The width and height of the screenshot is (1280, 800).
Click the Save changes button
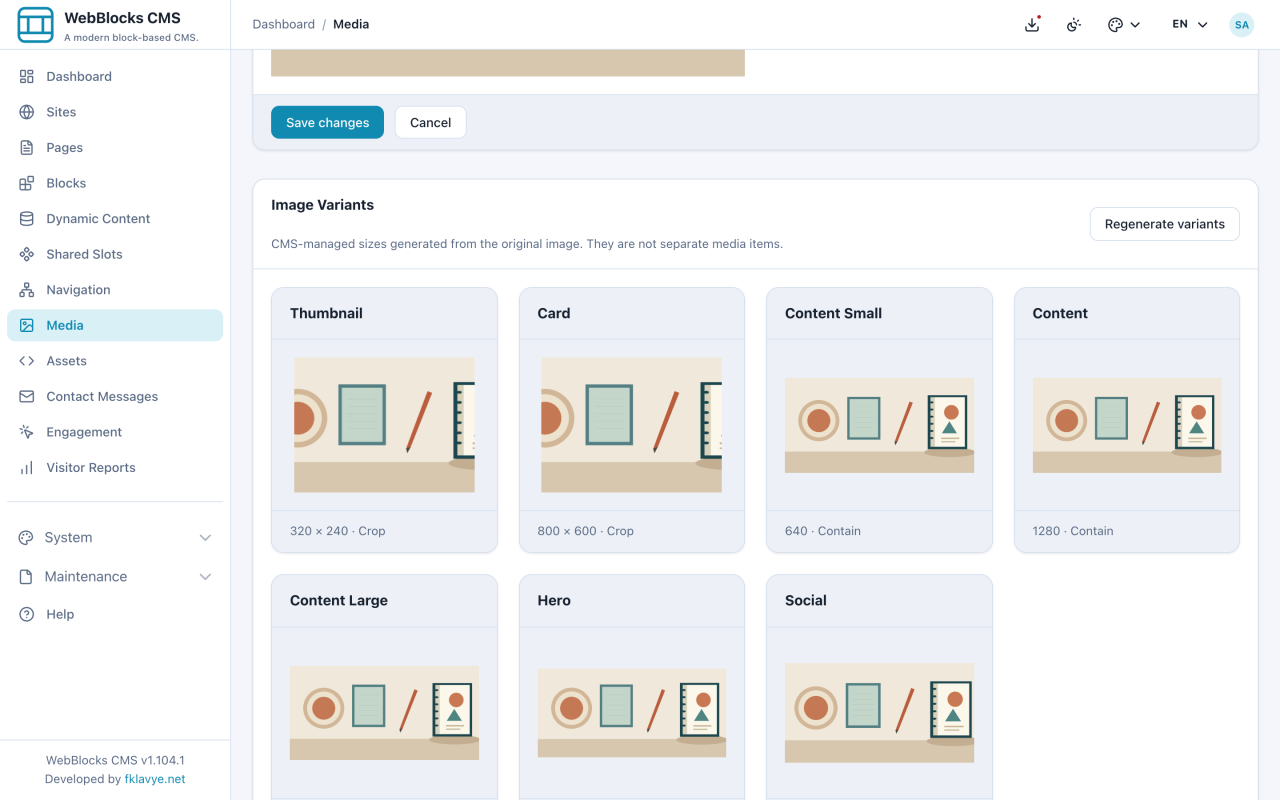coord(327,122)
